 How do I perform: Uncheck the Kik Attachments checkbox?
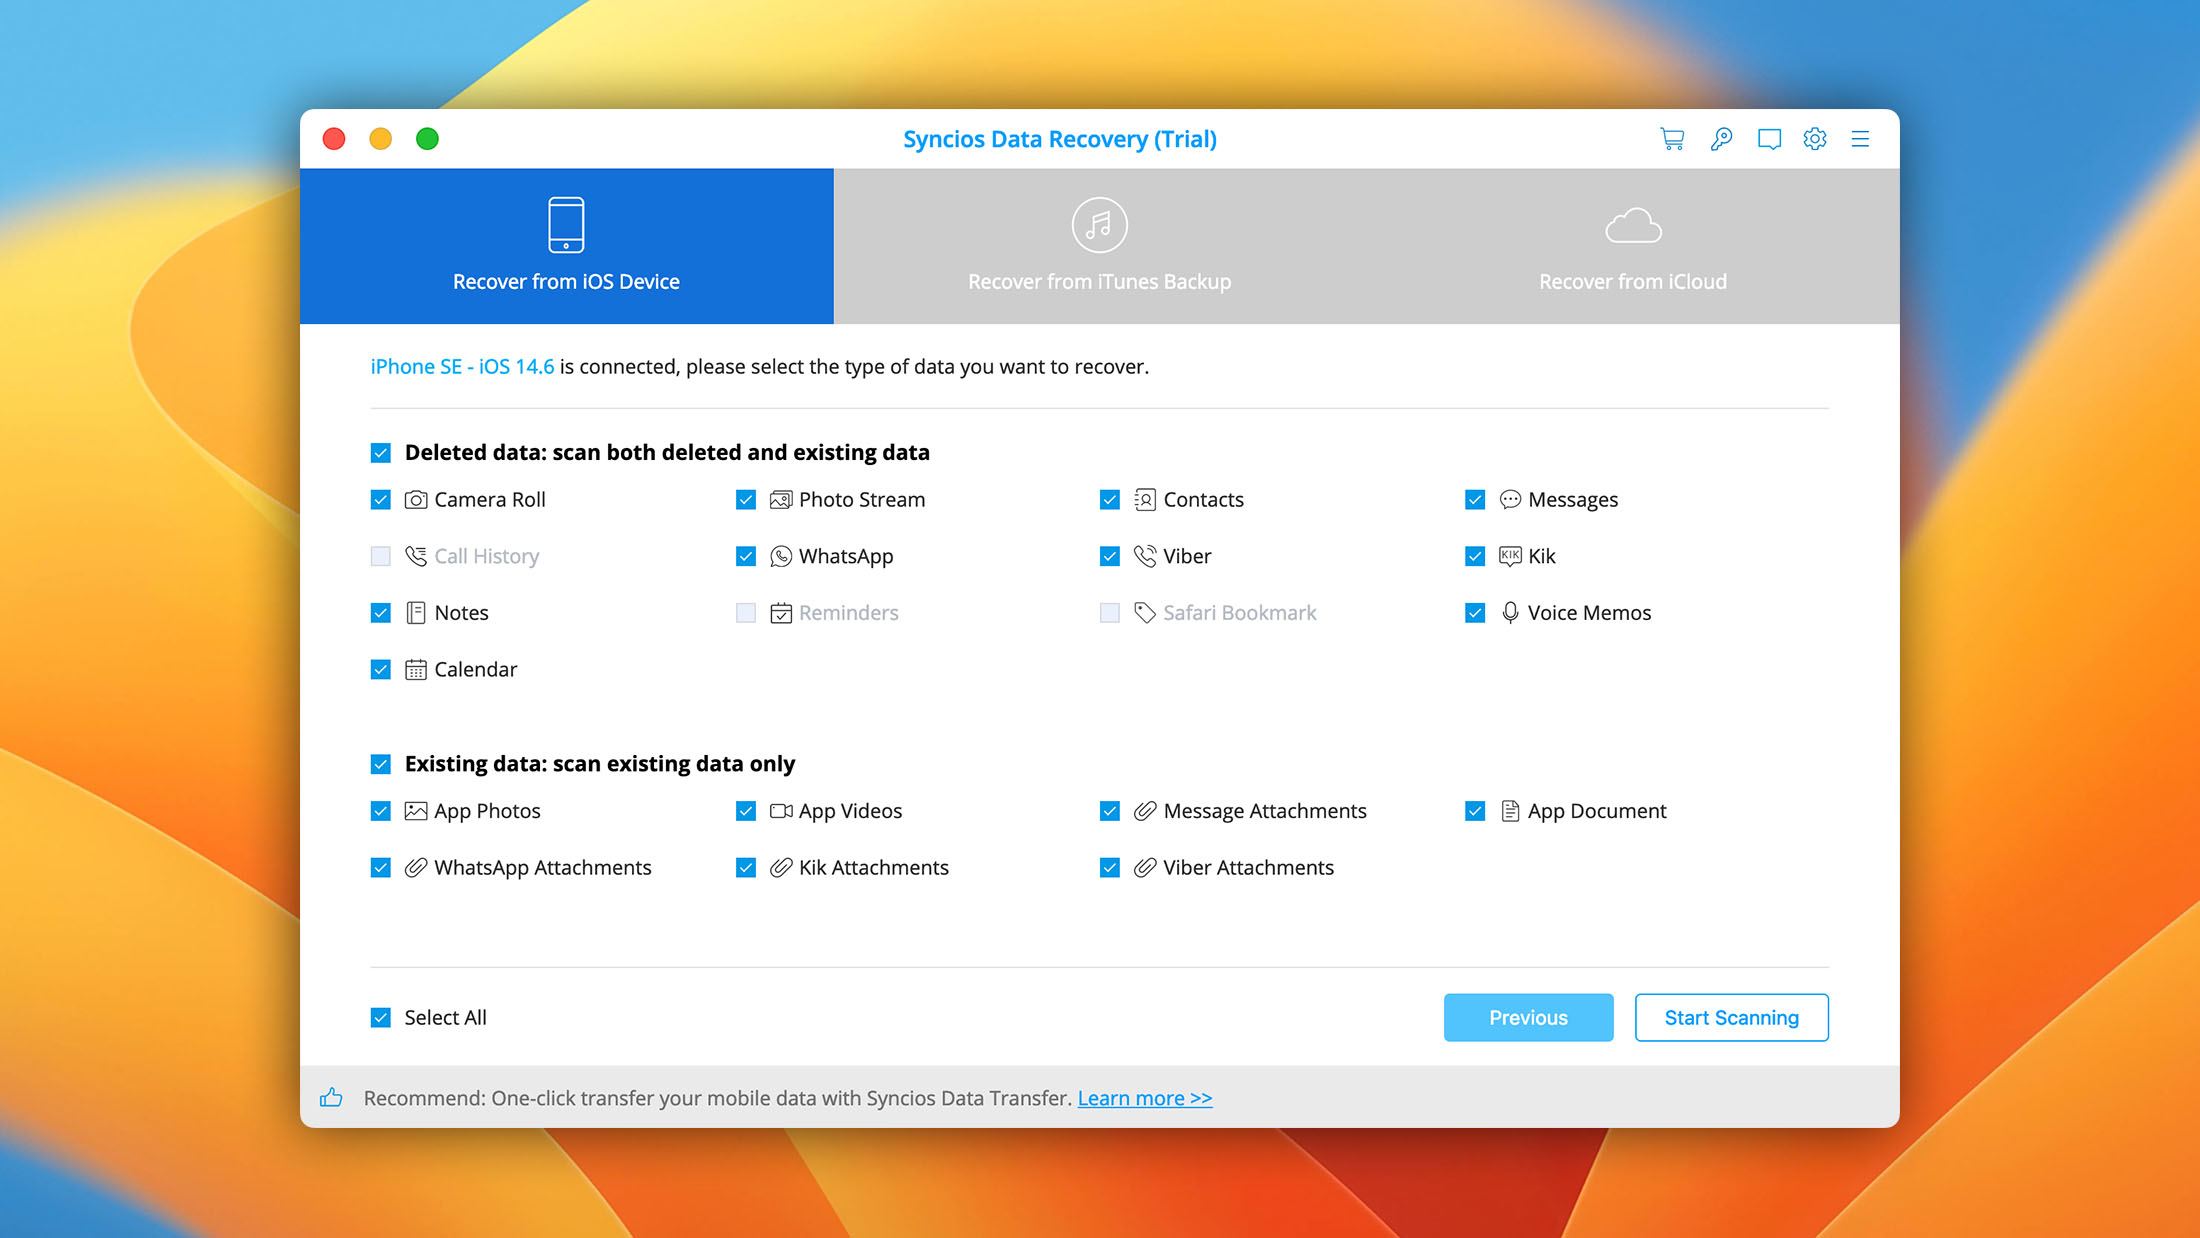pyautogui.click(x=746, y=868)
